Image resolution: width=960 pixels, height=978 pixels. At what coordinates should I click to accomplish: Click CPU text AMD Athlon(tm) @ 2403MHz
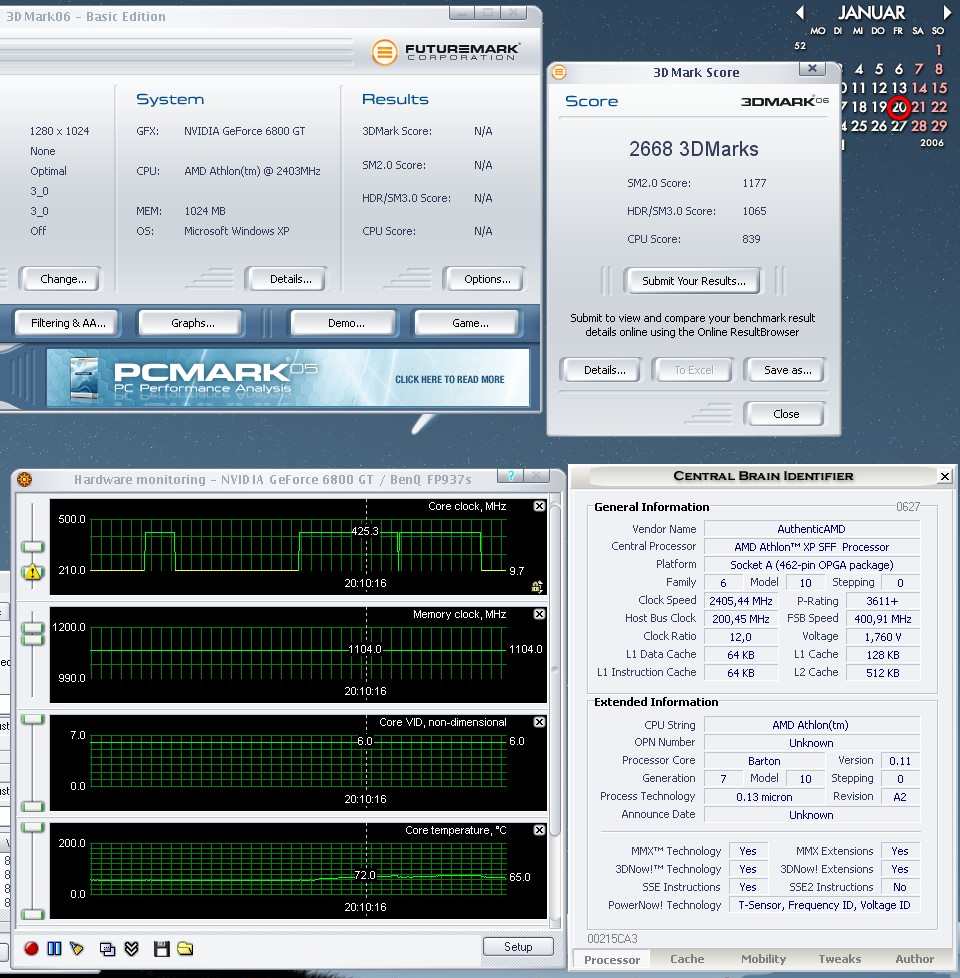point(252,171)
